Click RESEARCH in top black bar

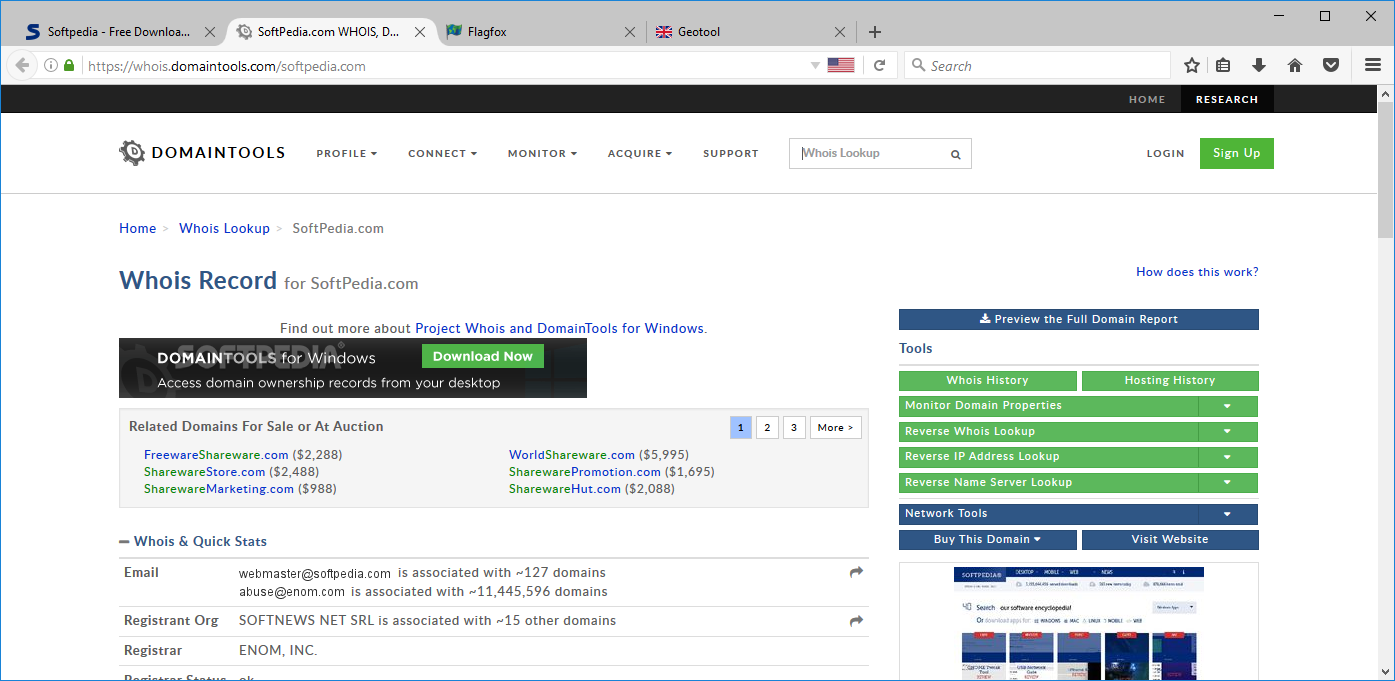point(1227,100)
